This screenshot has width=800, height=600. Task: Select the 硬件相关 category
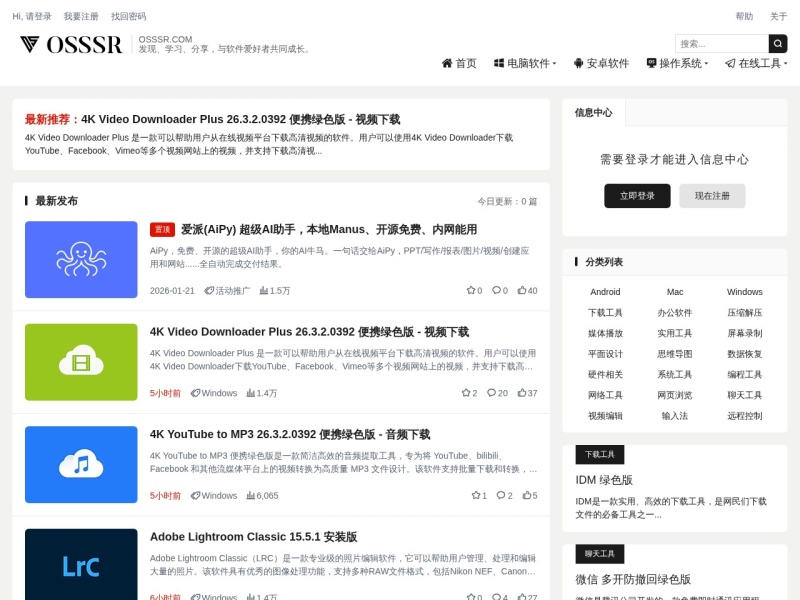coord(605,374)
